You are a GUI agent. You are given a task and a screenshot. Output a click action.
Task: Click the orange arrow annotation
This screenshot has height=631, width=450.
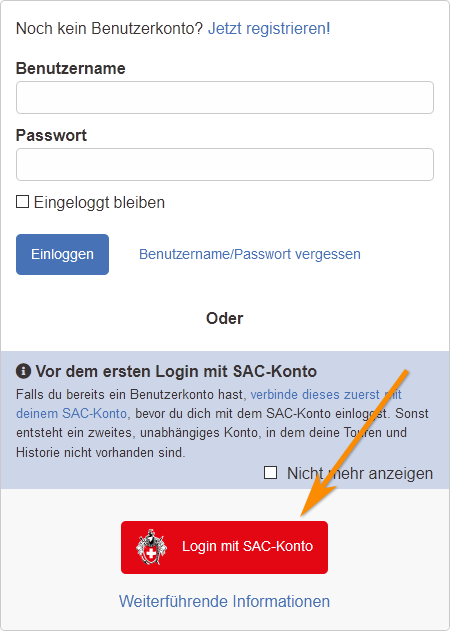(355, 443)
